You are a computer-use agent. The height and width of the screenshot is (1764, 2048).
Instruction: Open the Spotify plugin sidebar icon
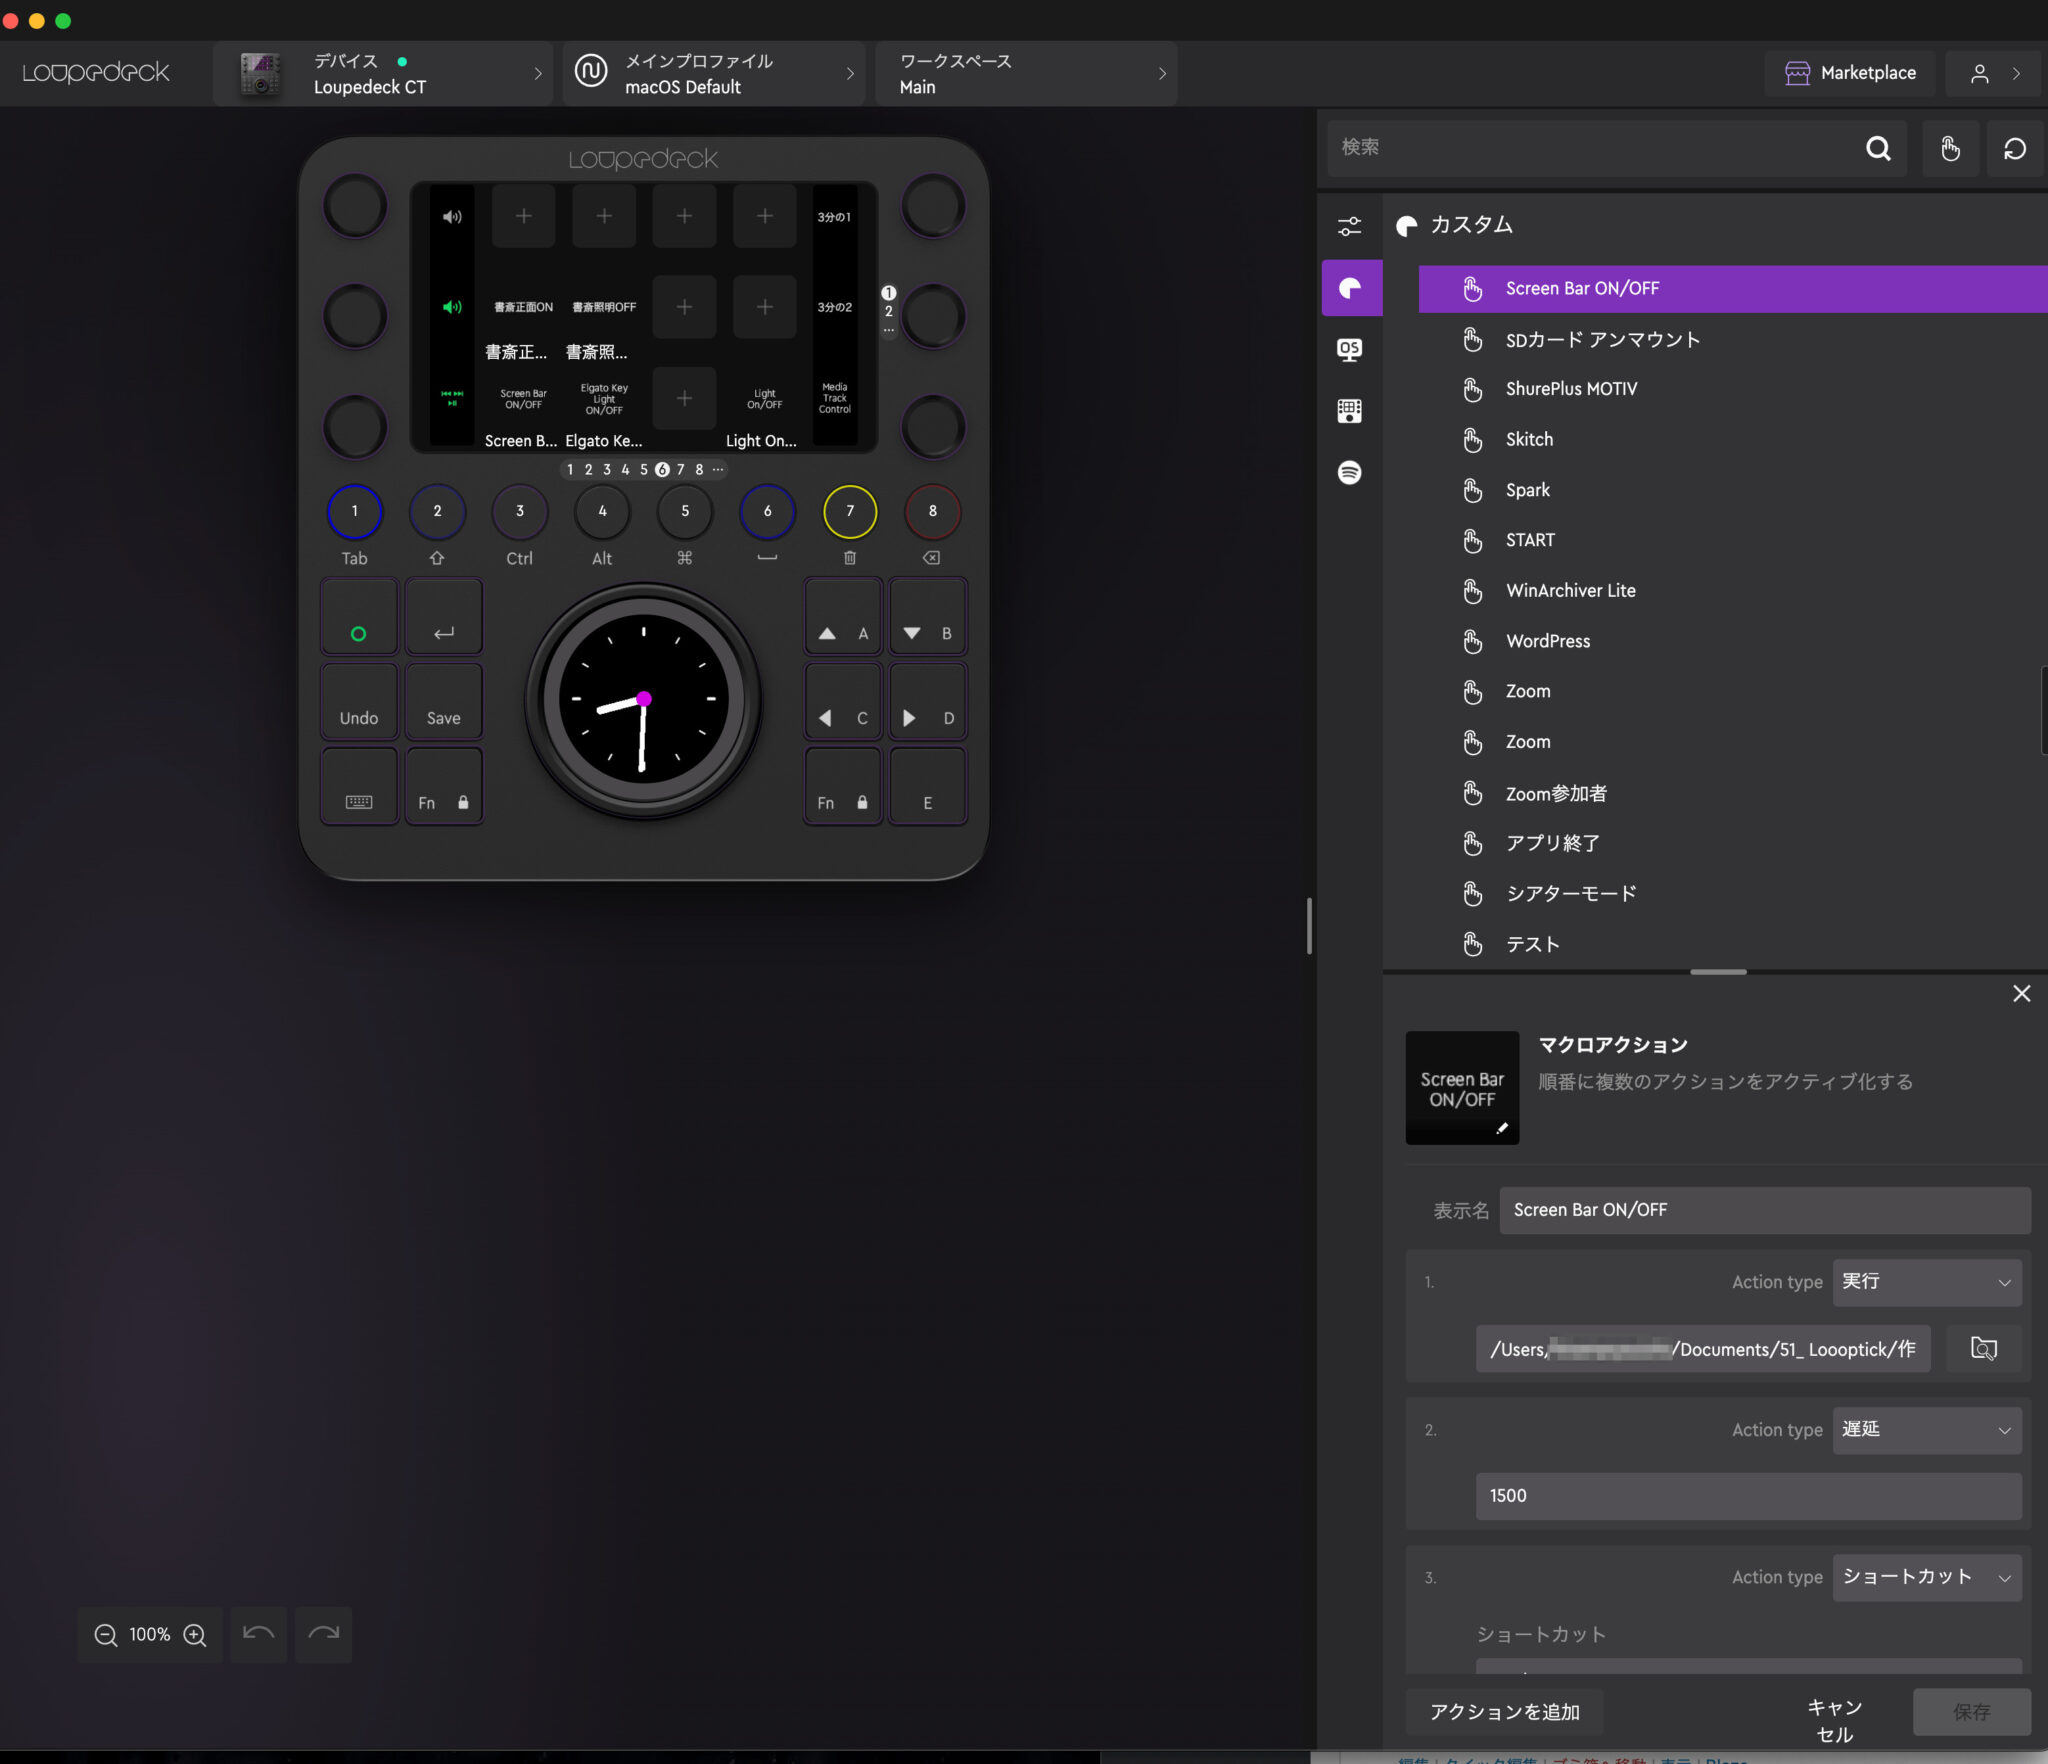pyautogui.click(x=1349, y=472)
